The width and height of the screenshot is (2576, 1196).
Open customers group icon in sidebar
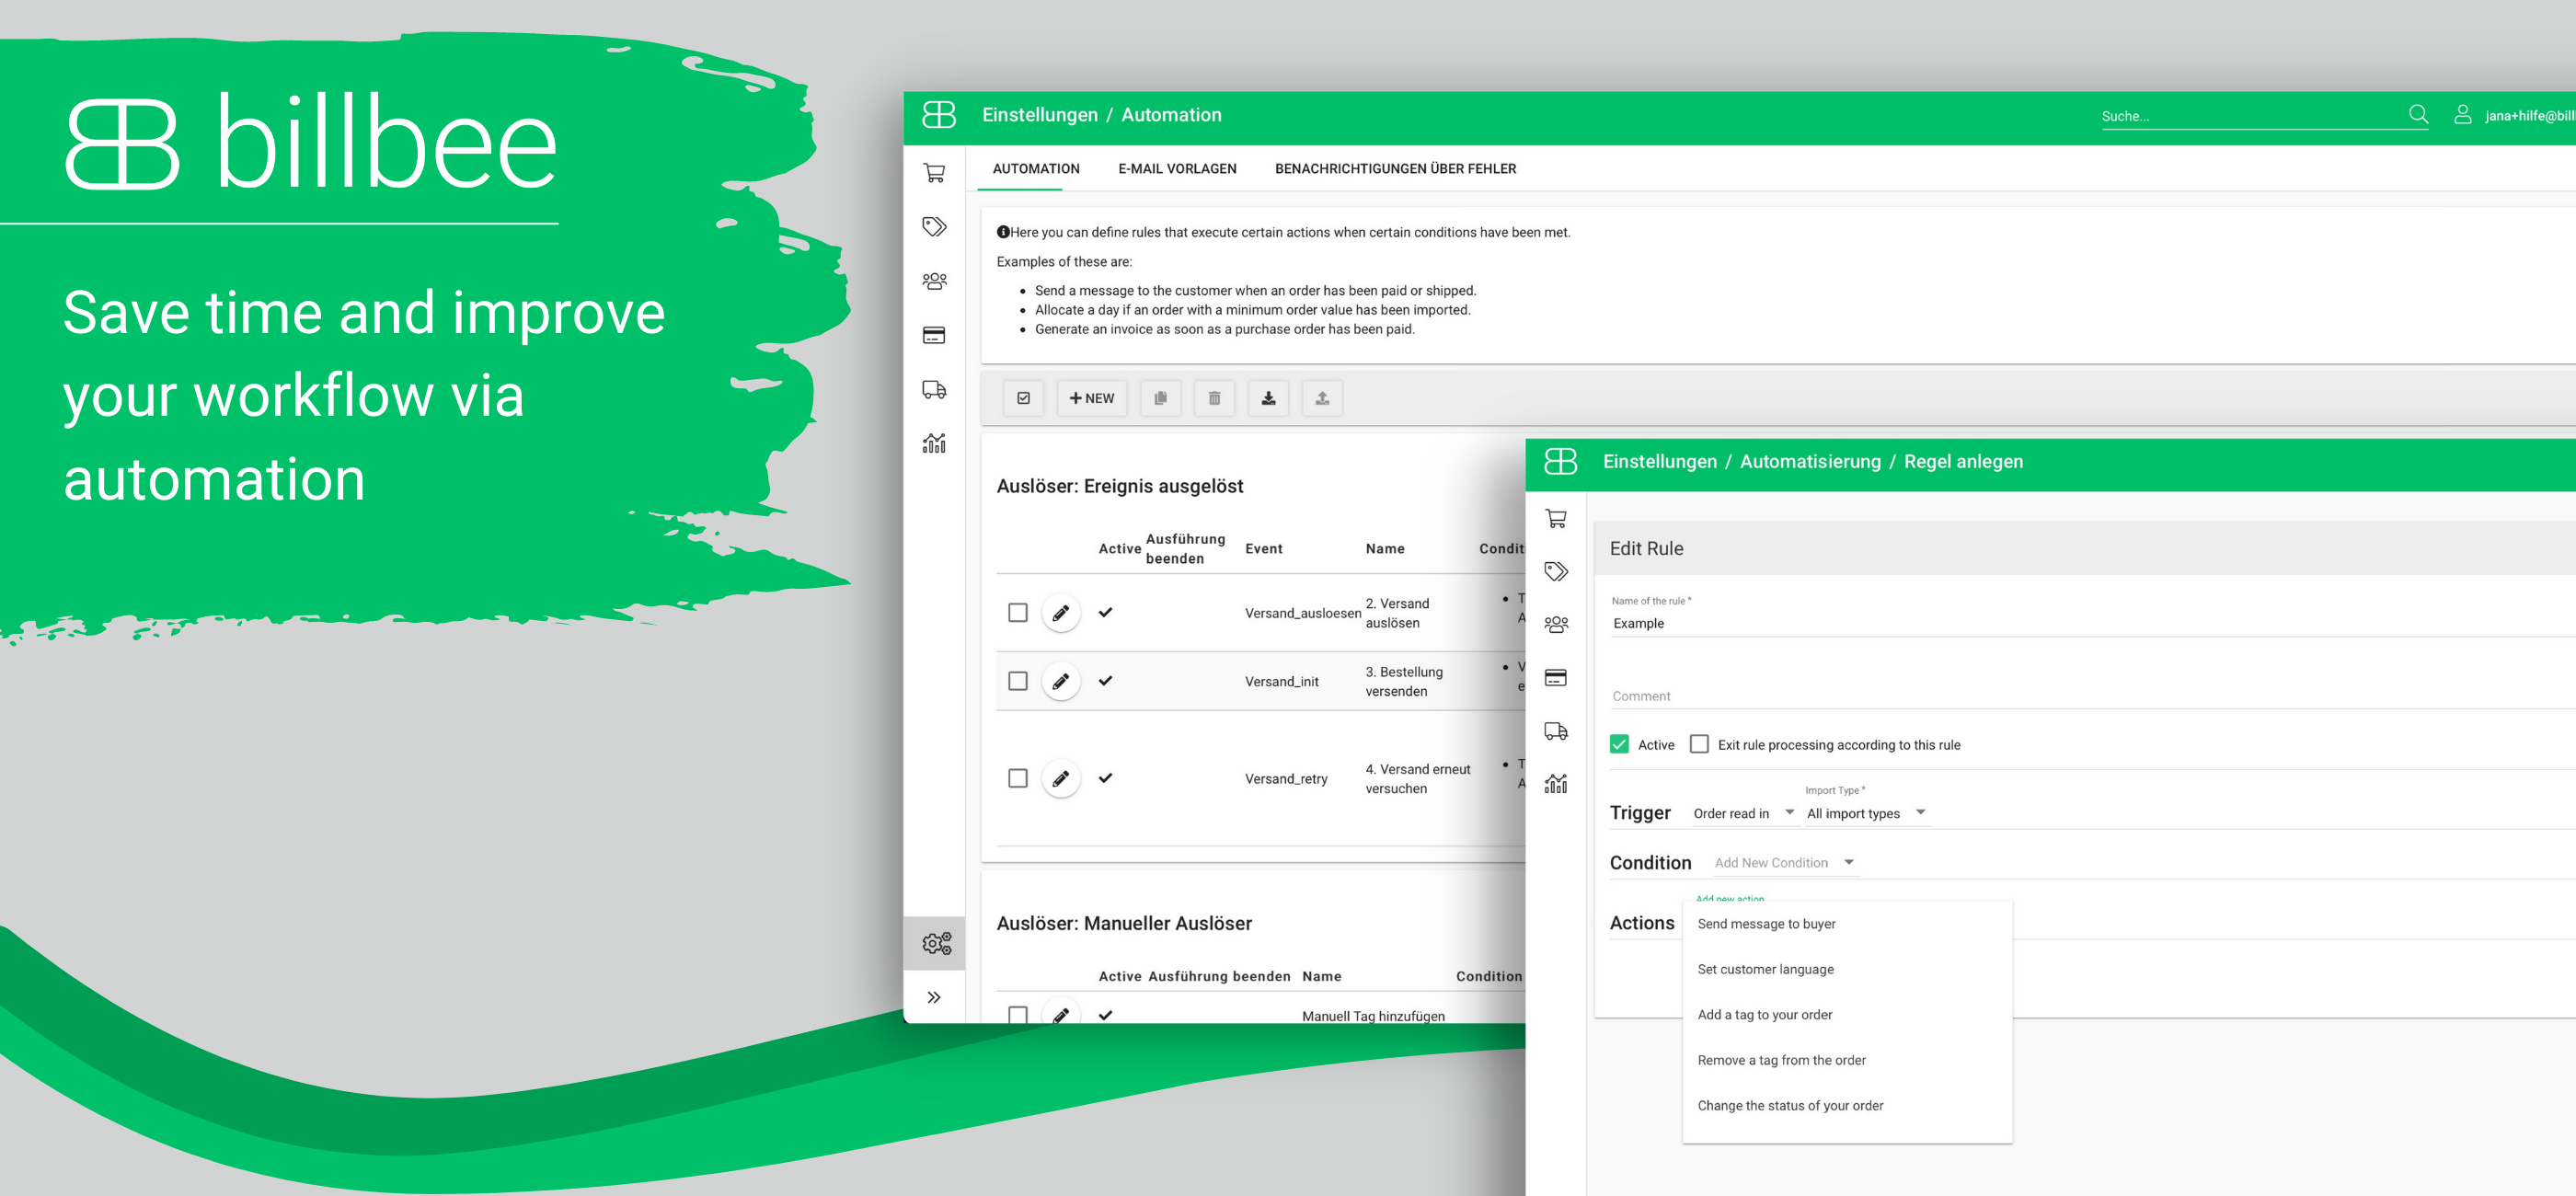(934, 281)
